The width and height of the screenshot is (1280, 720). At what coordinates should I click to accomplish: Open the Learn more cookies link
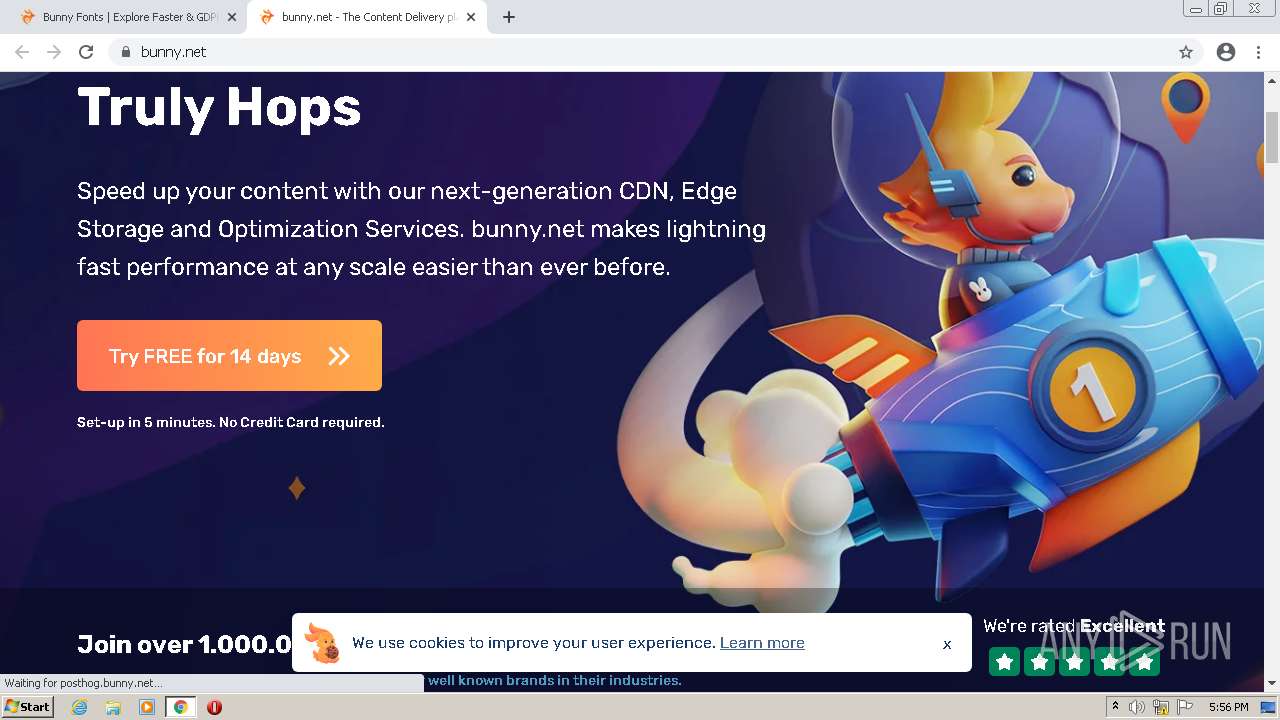(x=762, y=643)
